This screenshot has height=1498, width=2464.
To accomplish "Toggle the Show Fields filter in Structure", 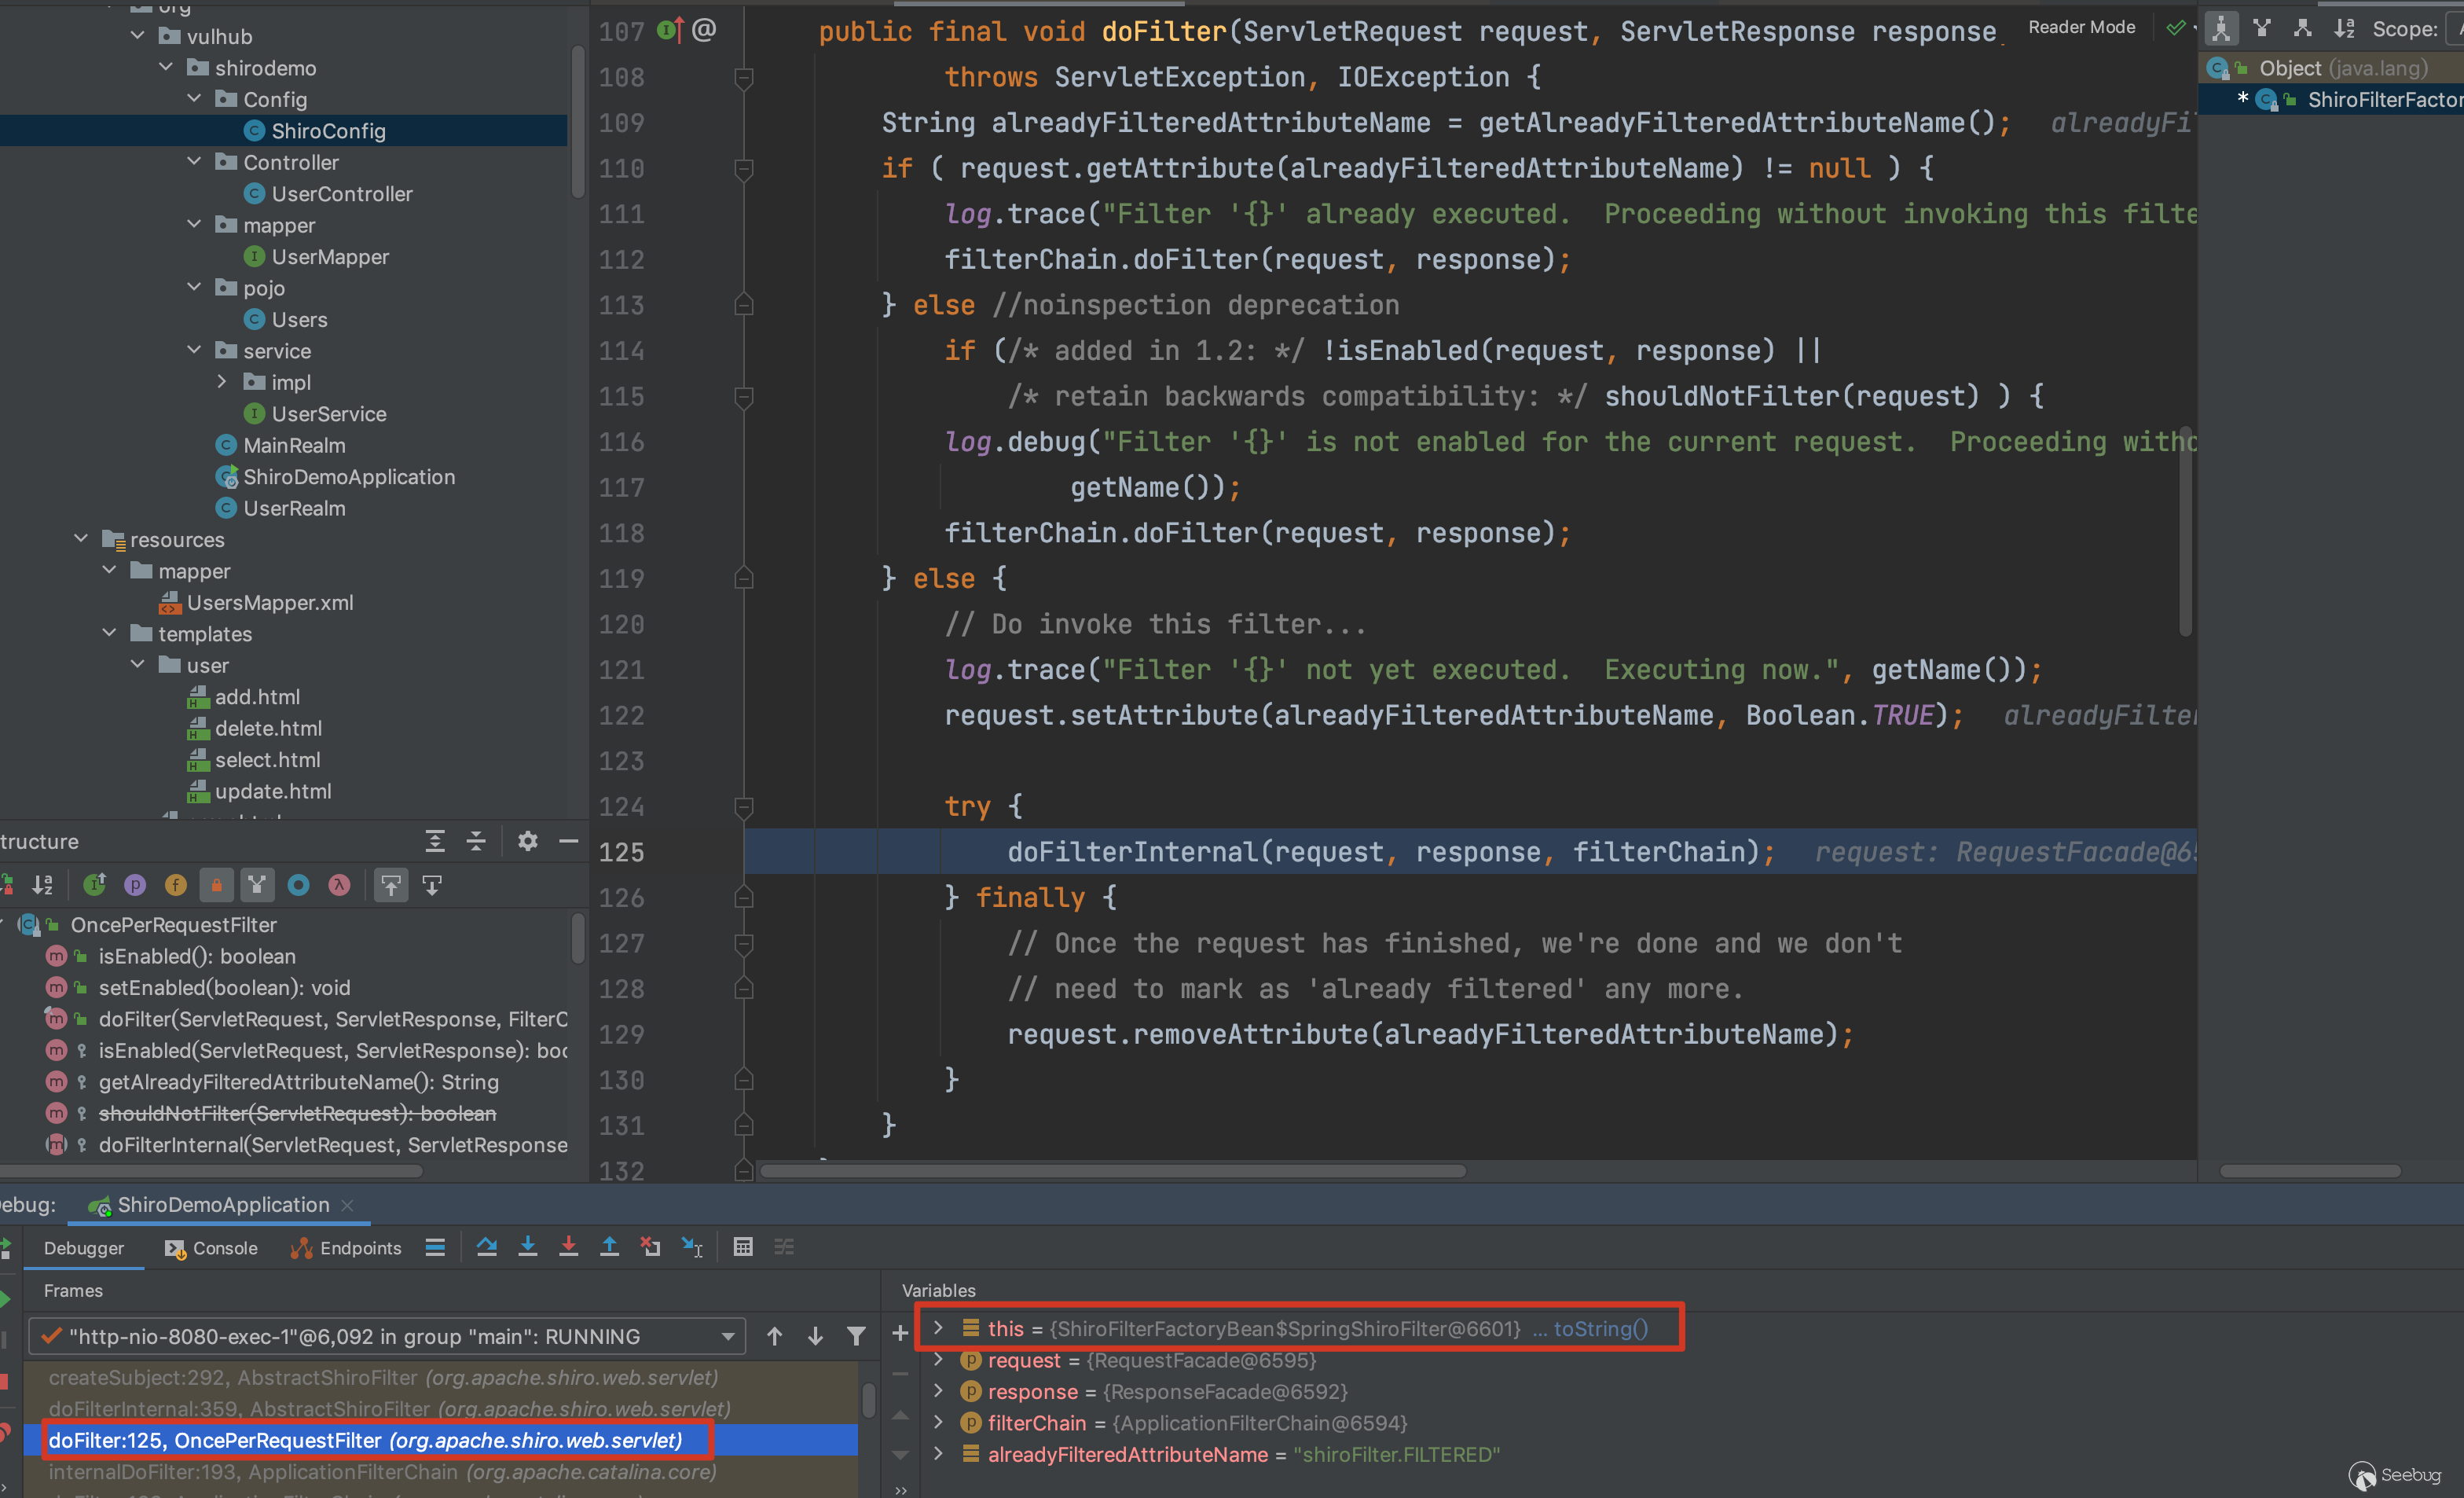I will click(x=175, y=885).
